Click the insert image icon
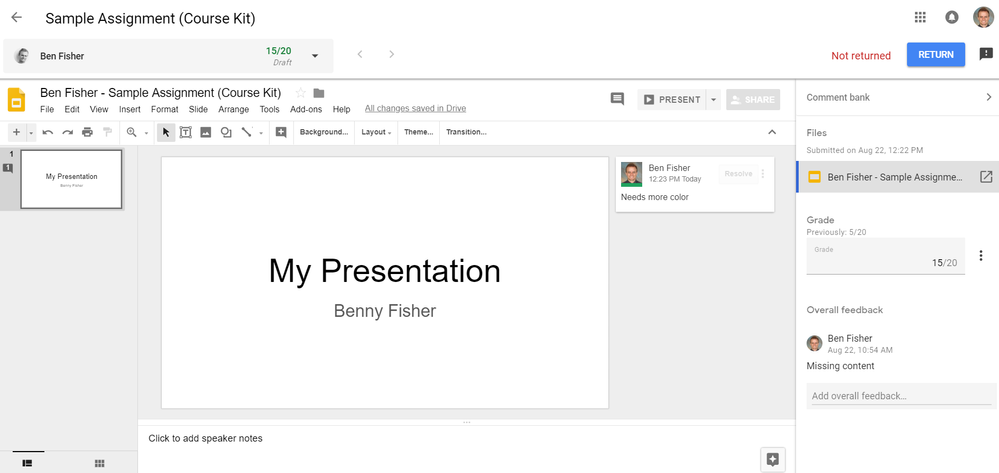This screenshot has height=473, width=999. pos(205,132)
